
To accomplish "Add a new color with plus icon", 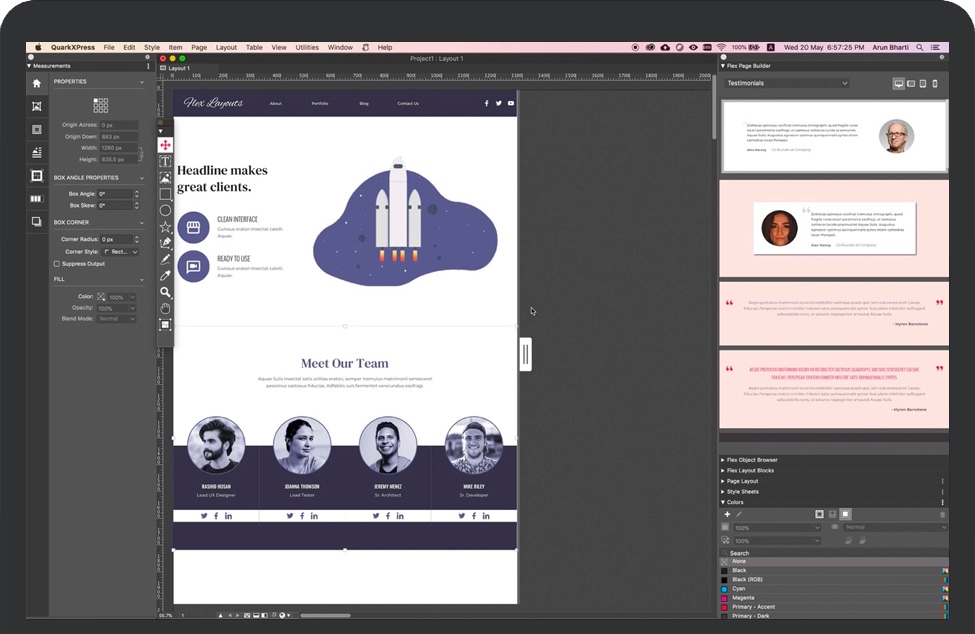I will (x=727, y=514).
